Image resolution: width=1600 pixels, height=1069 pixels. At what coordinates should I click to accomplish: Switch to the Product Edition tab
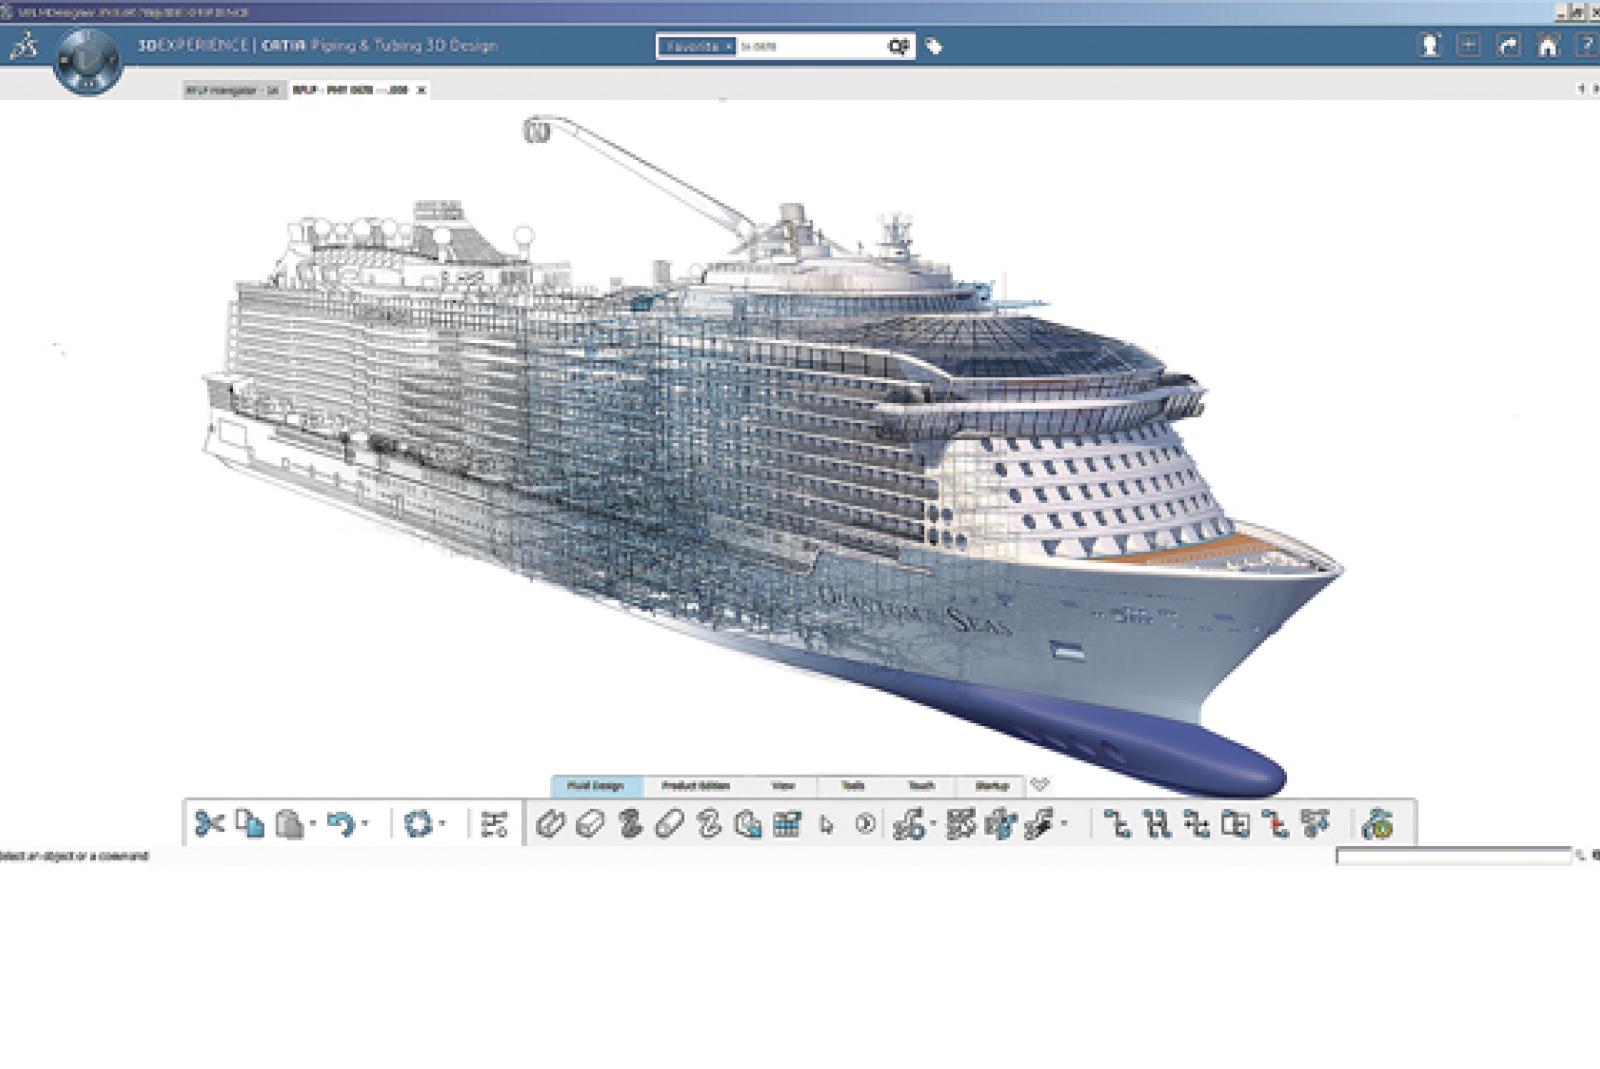[x=695, y=786]
